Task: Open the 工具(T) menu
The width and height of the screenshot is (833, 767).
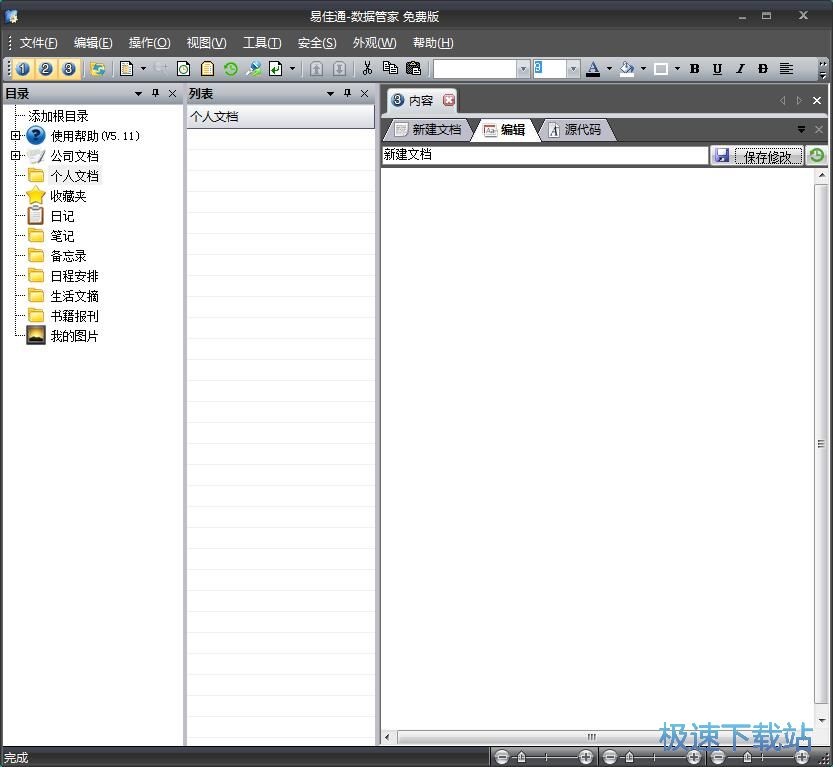Action: 261,43
